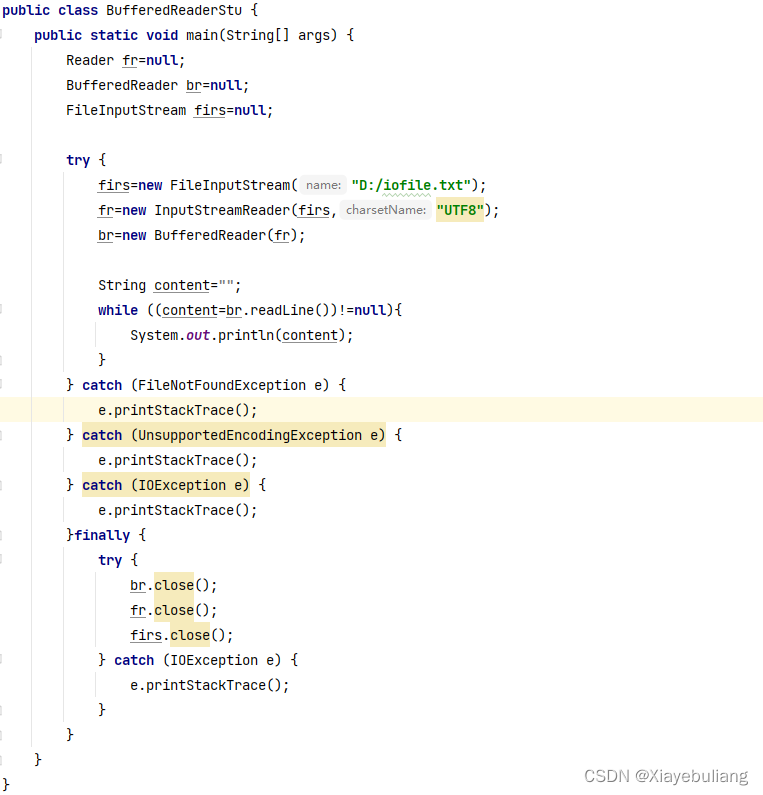763x795 pixels.
Task: Click the "D:/iofile.txt" string literal
Action: click(x=411, y=185)
